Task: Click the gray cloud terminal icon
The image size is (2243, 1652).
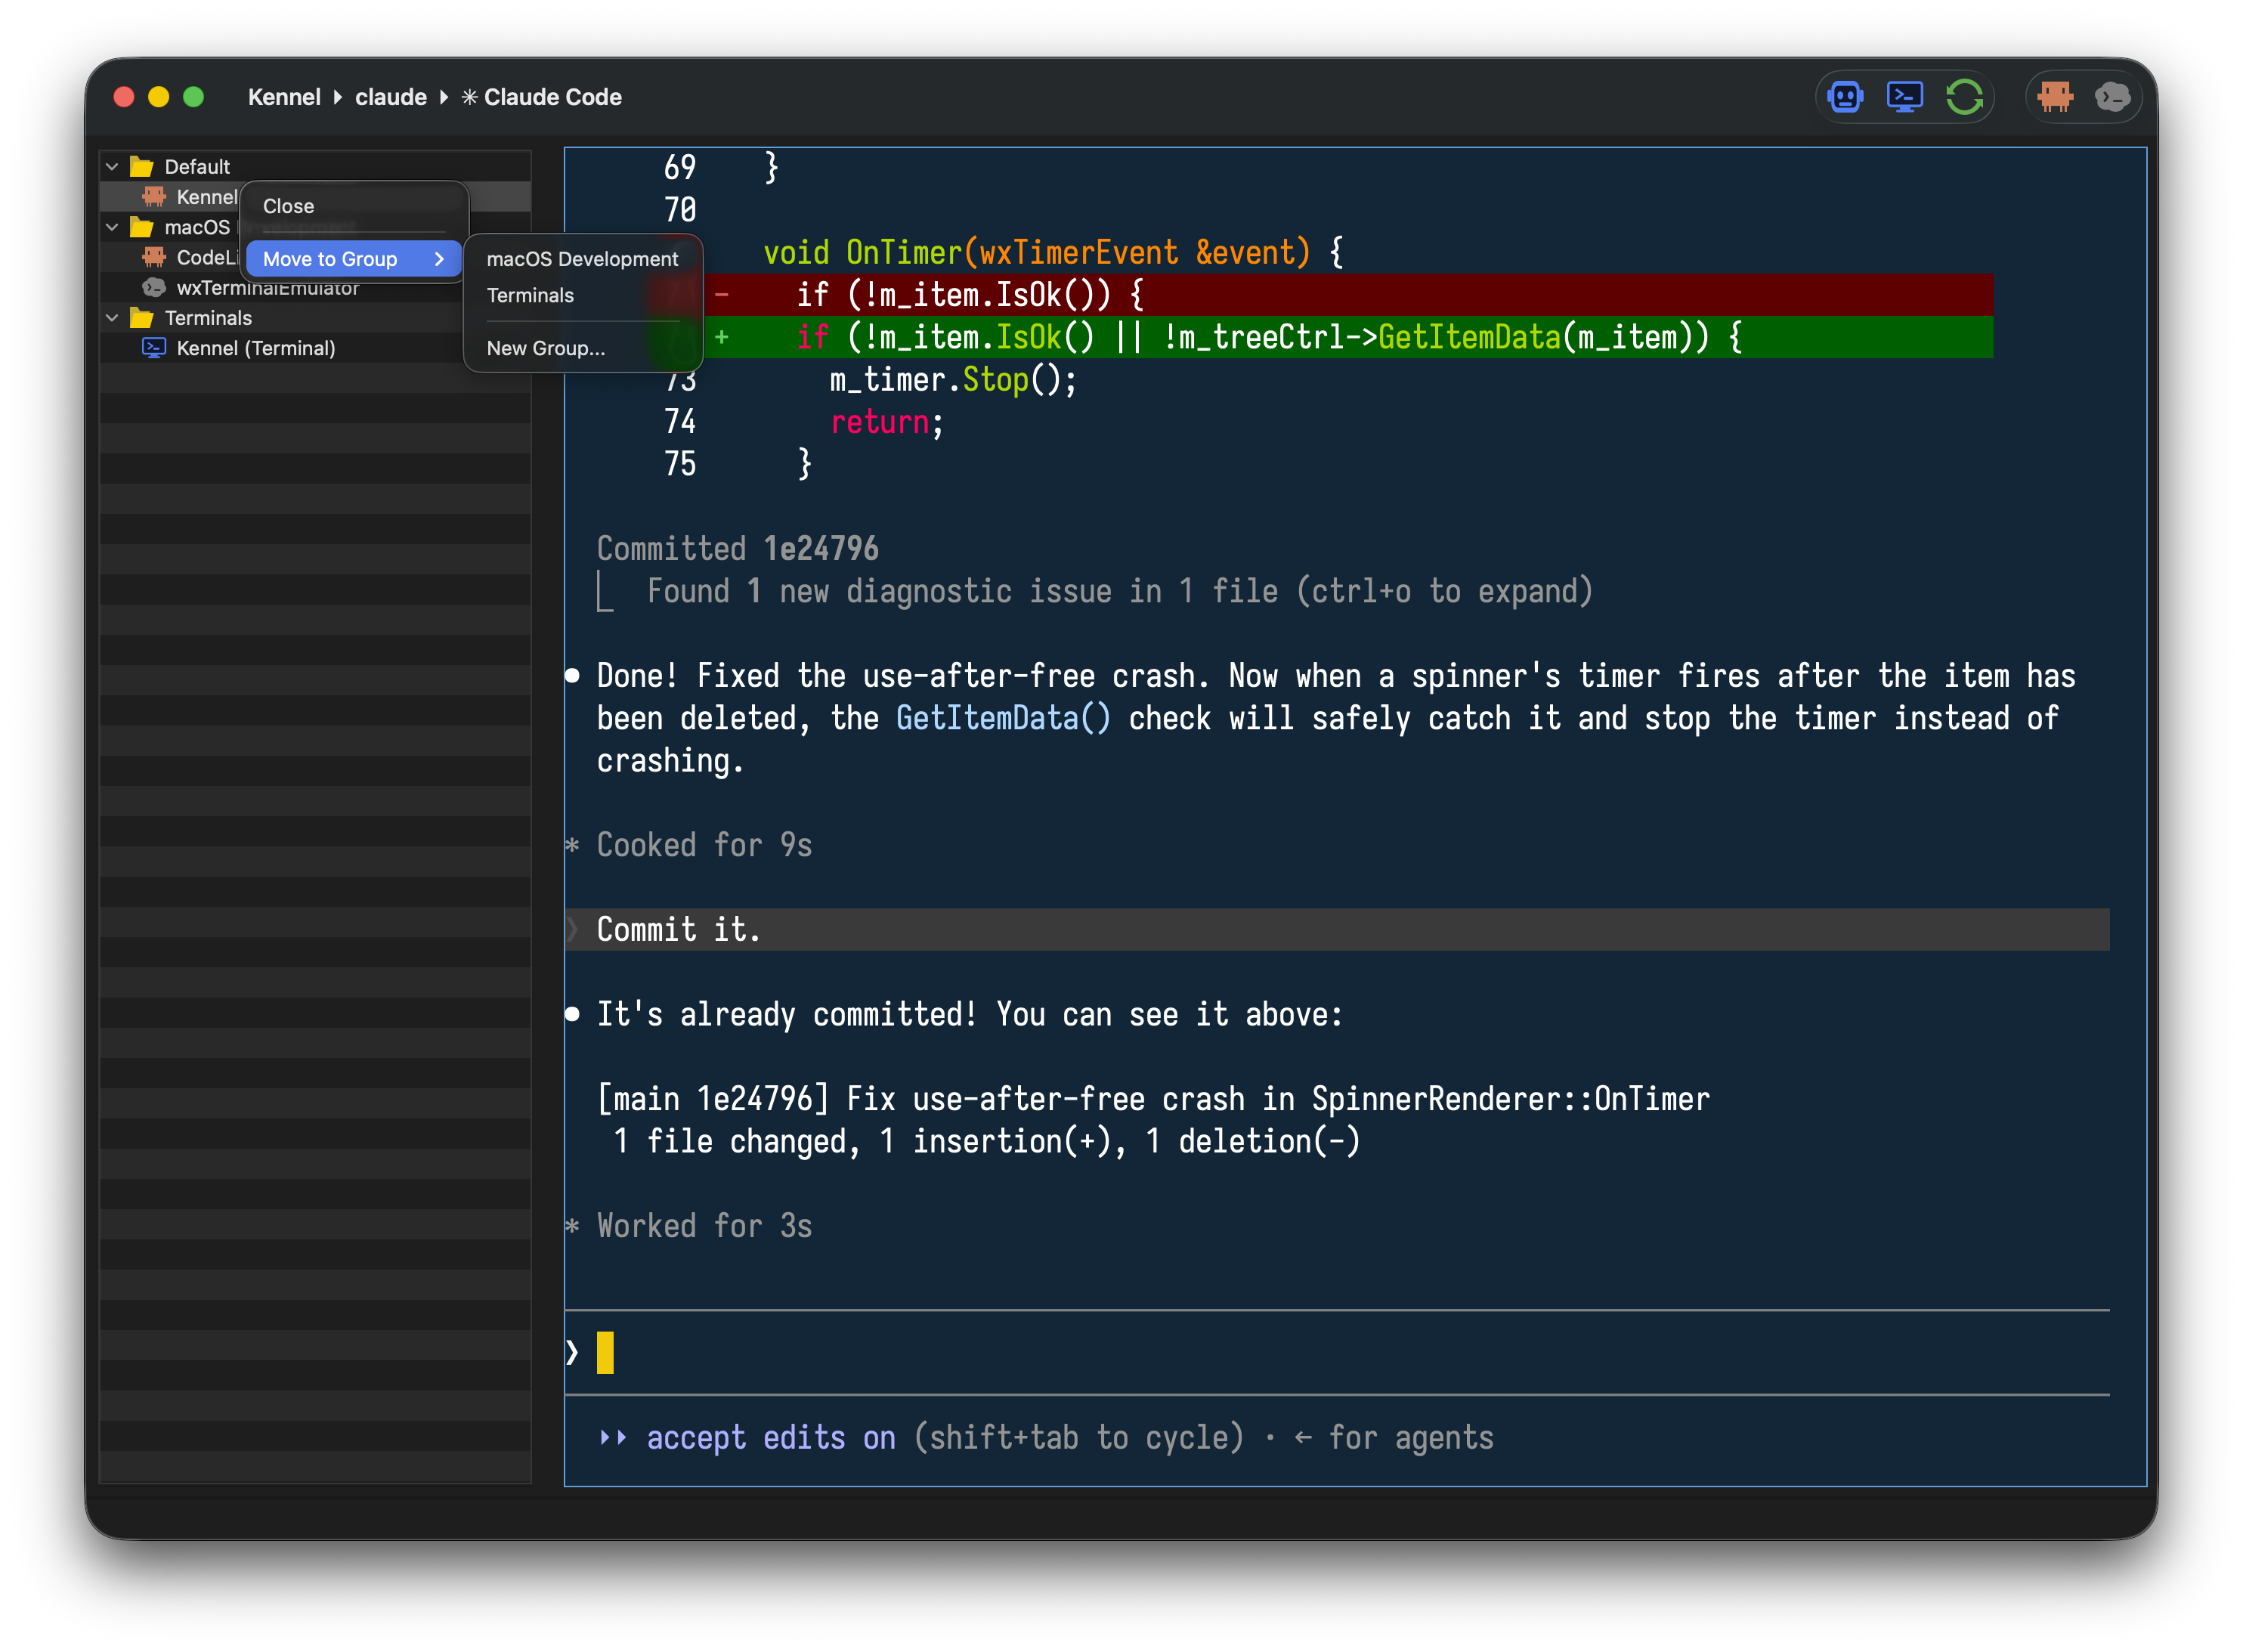Action: tap(2112, 97)
